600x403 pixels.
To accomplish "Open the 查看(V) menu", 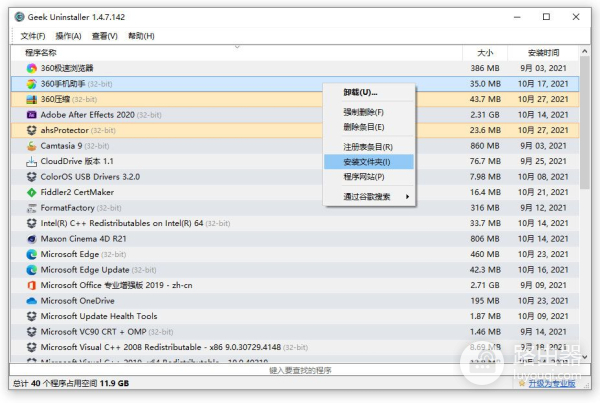I will pyautogui.click(x=104, y=36).
